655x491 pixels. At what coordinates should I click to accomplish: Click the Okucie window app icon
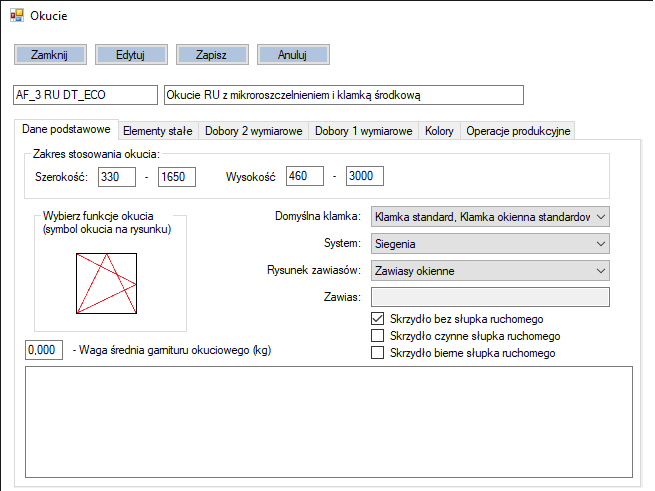click(x=17, y=16)
